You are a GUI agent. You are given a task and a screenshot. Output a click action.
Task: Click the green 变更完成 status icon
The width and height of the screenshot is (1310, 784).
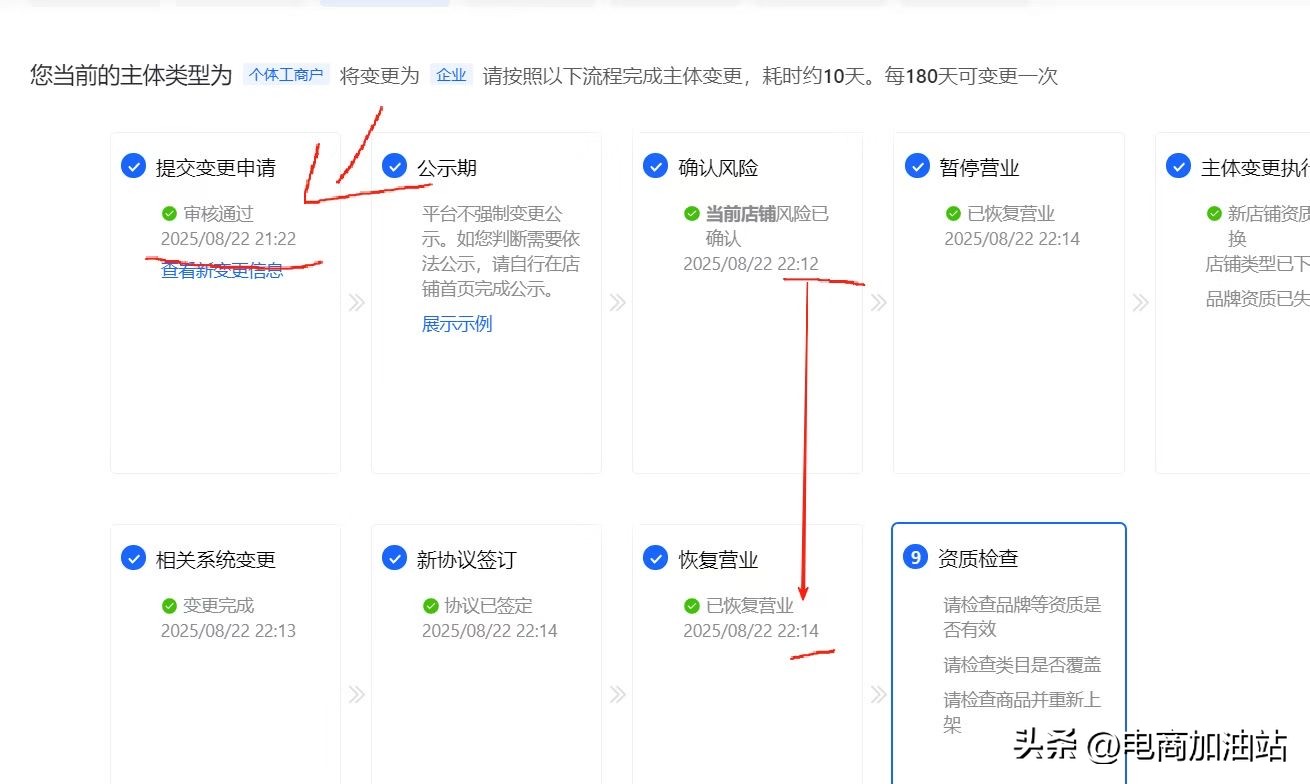(169, 606)
